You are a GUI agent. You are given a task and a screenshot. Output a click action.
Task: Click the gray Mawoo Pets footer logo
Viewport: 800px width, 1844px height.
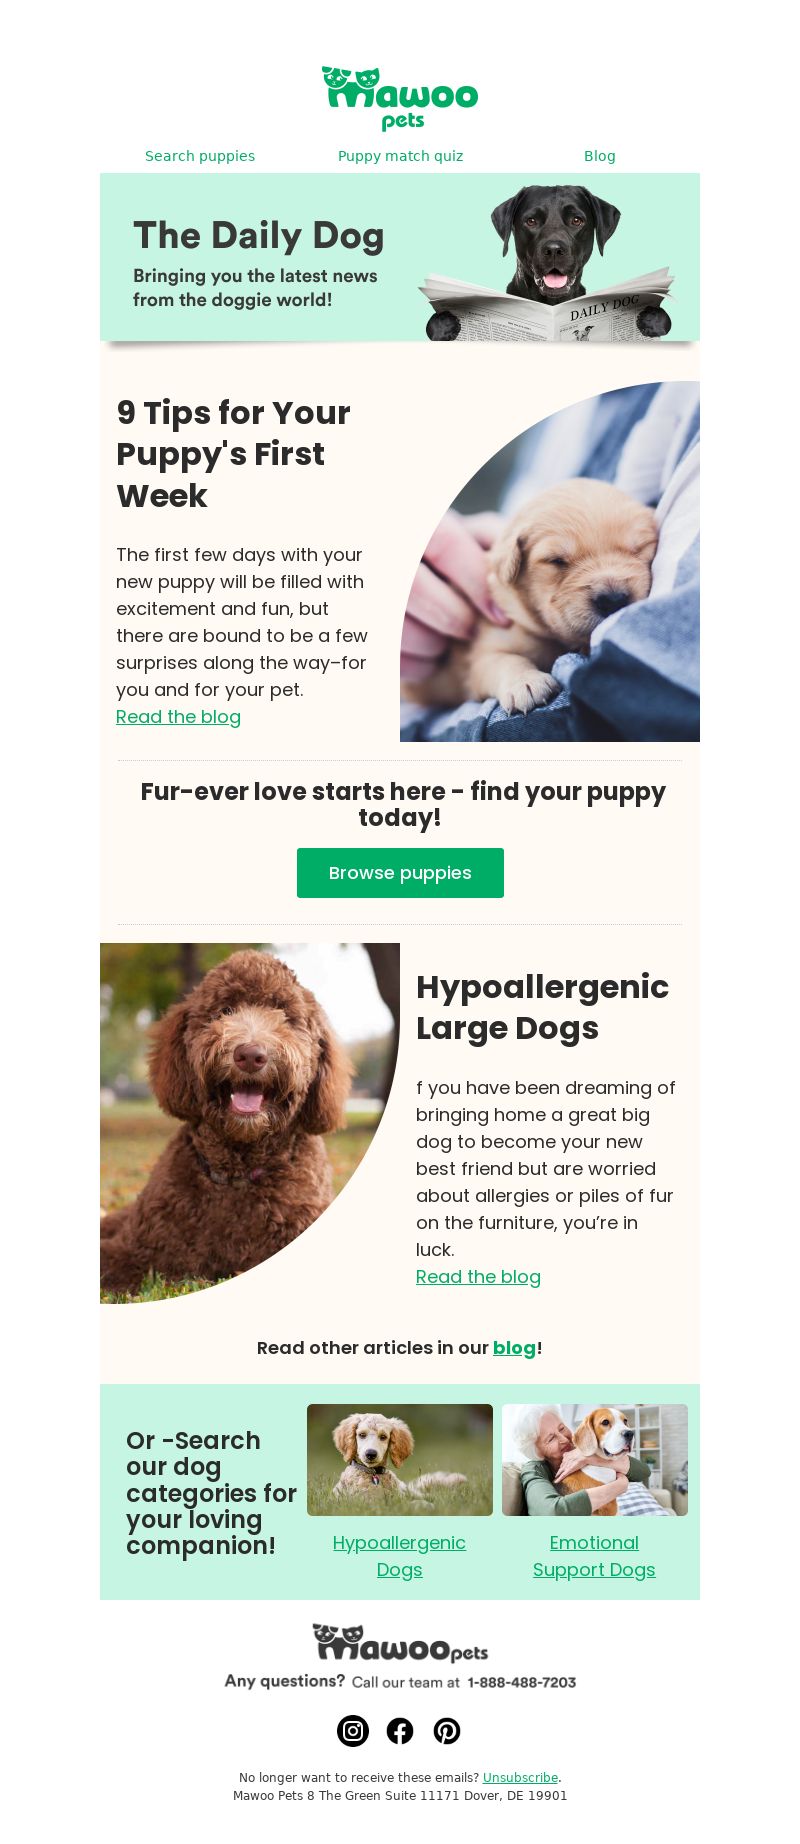(400, 1643)
